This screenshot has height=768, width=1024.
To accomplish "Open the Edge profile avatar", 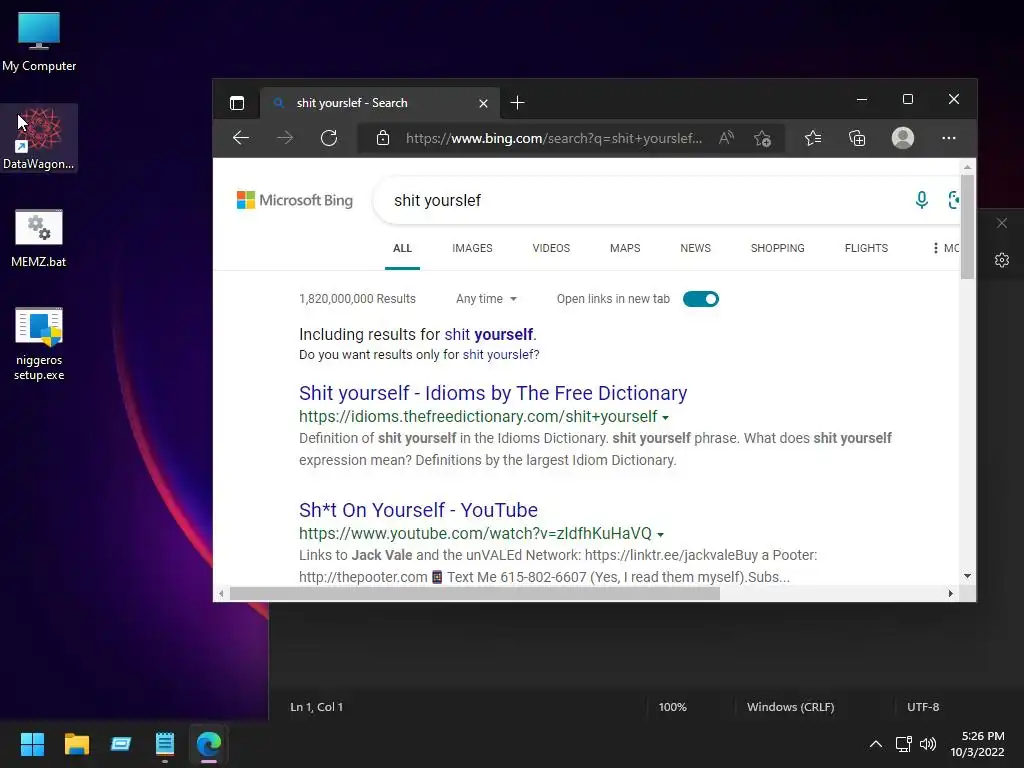I will click(x=903, y=138).
